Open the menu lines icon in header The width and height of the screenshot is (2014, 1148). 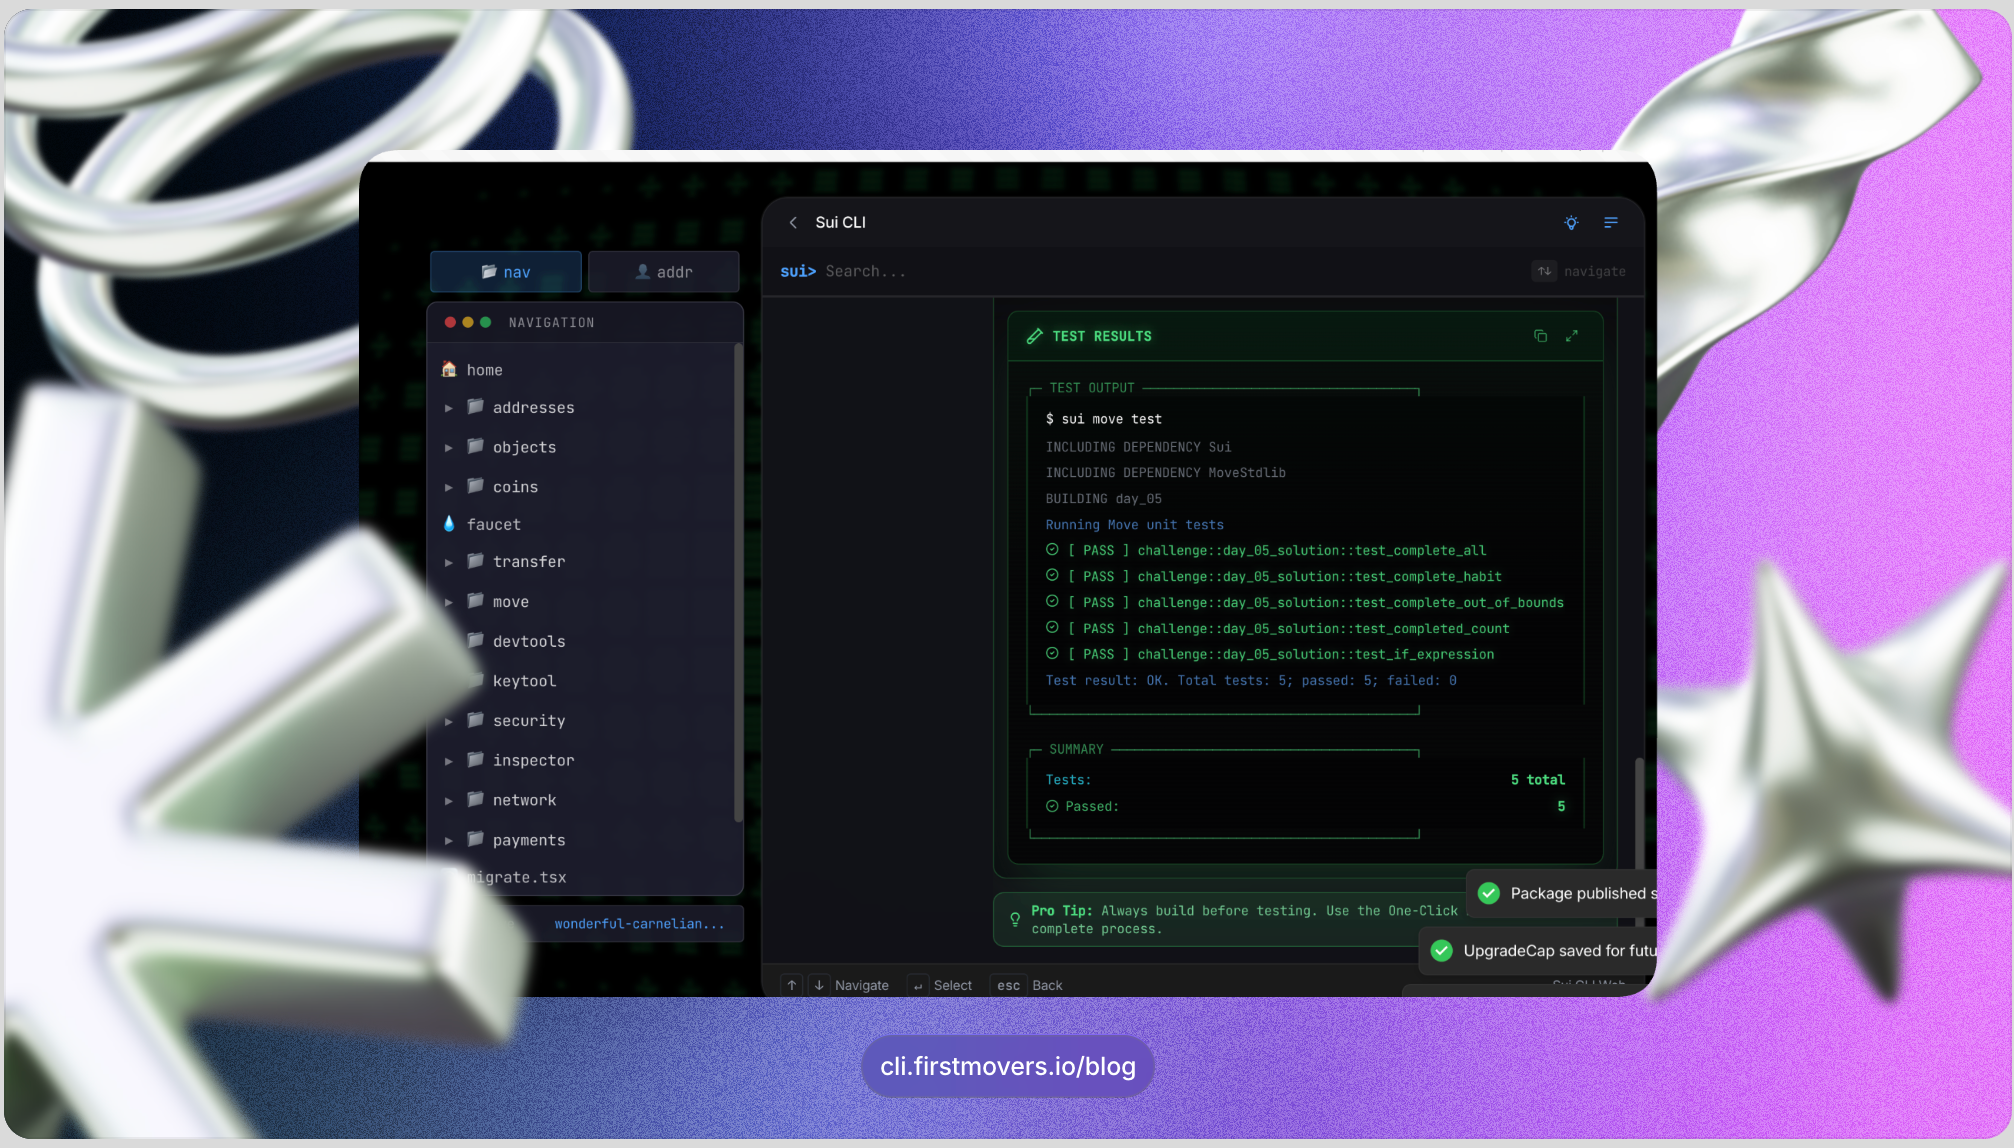pyautogui.click(x=1610, y=223)
